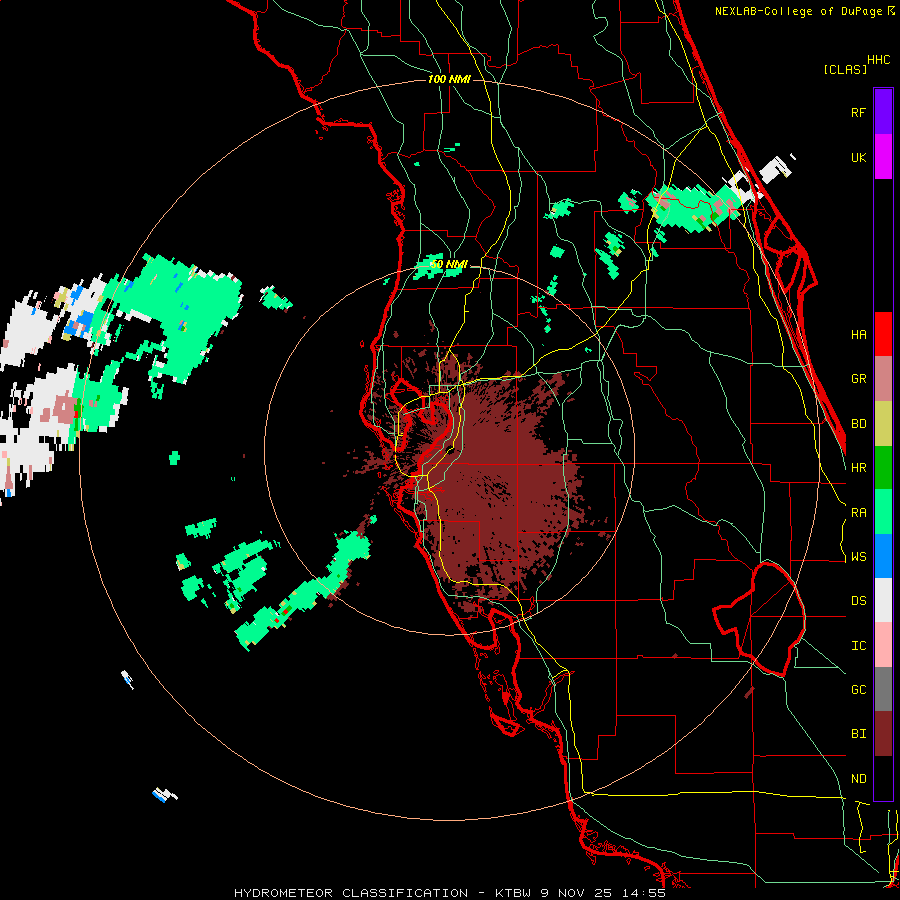This screenshot has width=900, height=900.
Task: Click the IC legend label
Action: coord(858,646)
